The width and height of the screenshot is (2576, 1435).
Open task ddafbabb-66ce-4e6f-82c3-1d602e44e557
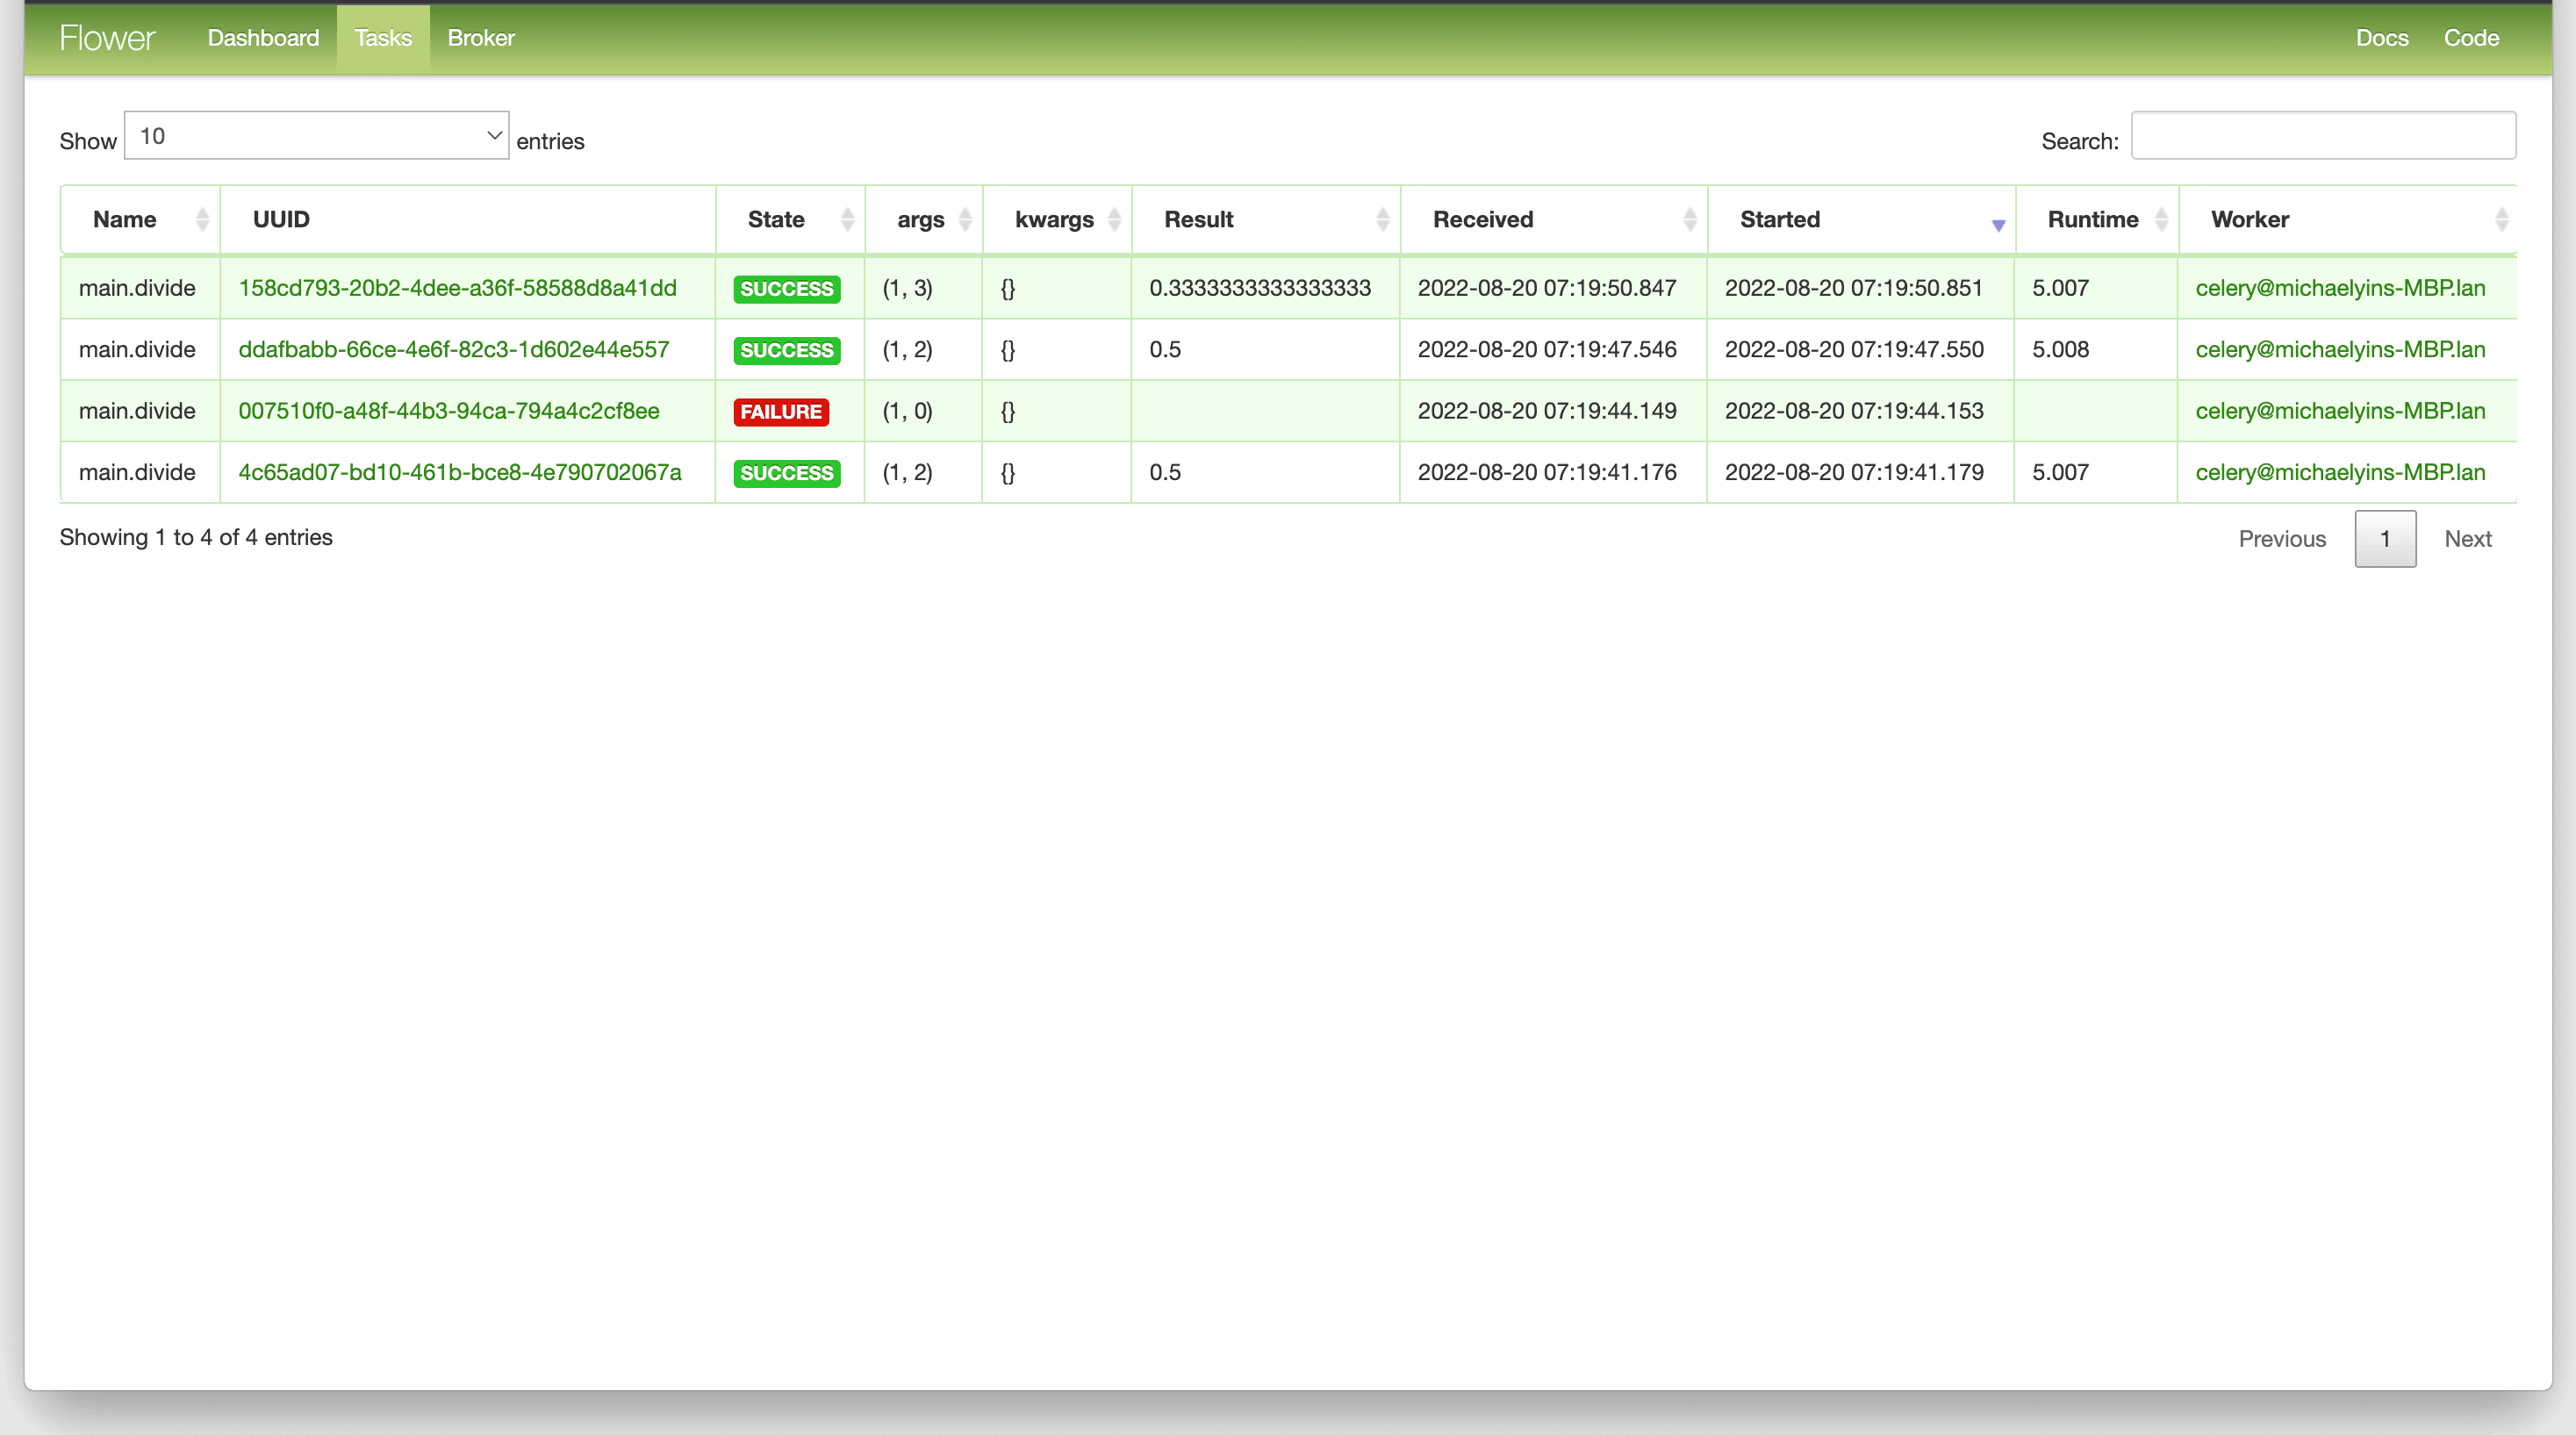coord(454,349)
